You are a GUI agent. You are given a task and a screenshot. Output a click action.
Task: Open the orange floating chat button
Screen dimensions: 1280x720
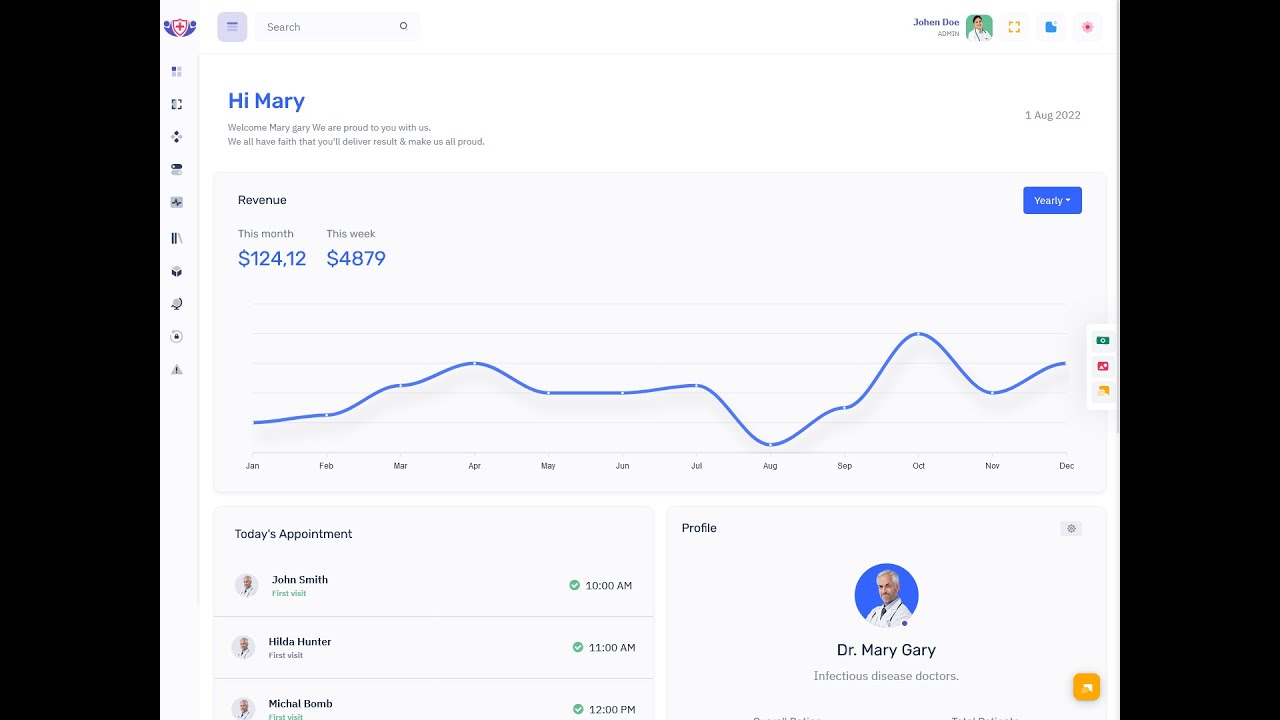[1086, 687]
